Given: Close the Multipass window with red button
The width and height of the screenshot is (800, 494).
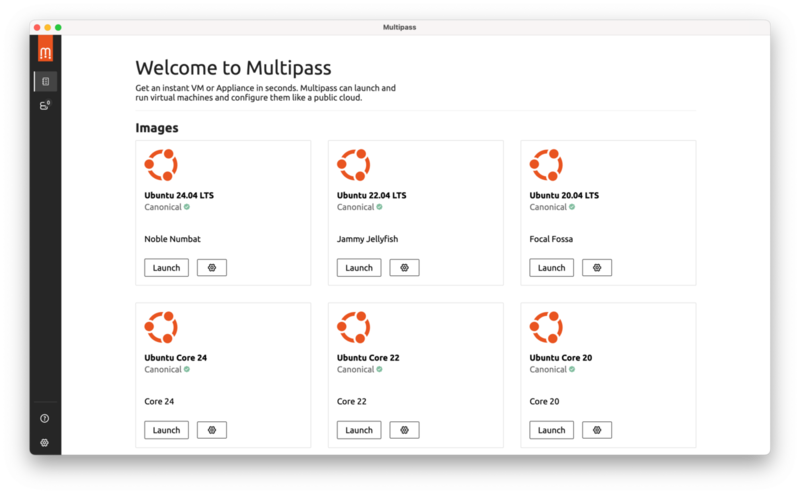Looking at the screenshot, I should point(37,28).
